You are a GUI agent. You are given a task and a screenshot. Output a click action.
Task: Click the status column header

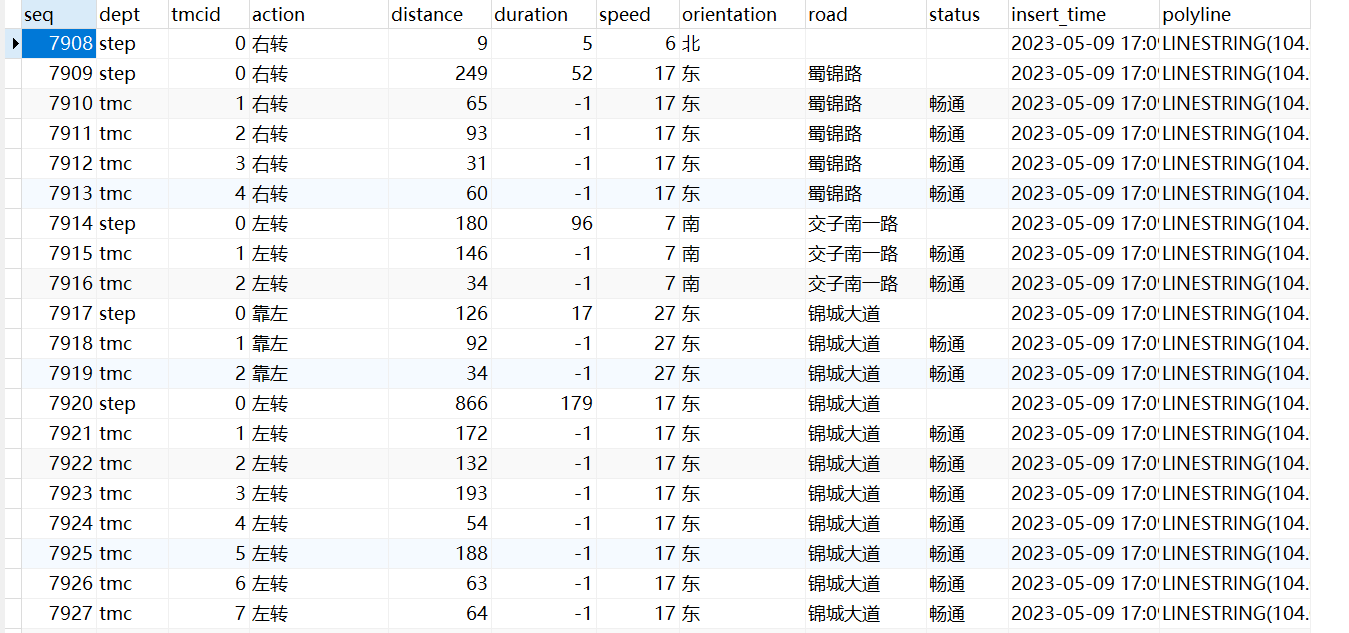pos(967,14)
